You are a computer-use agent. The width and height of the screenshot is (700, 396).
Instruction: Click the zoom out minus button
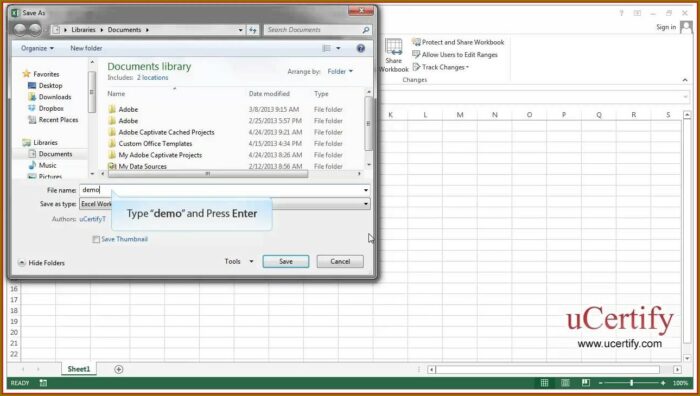[x=600, y=383]
